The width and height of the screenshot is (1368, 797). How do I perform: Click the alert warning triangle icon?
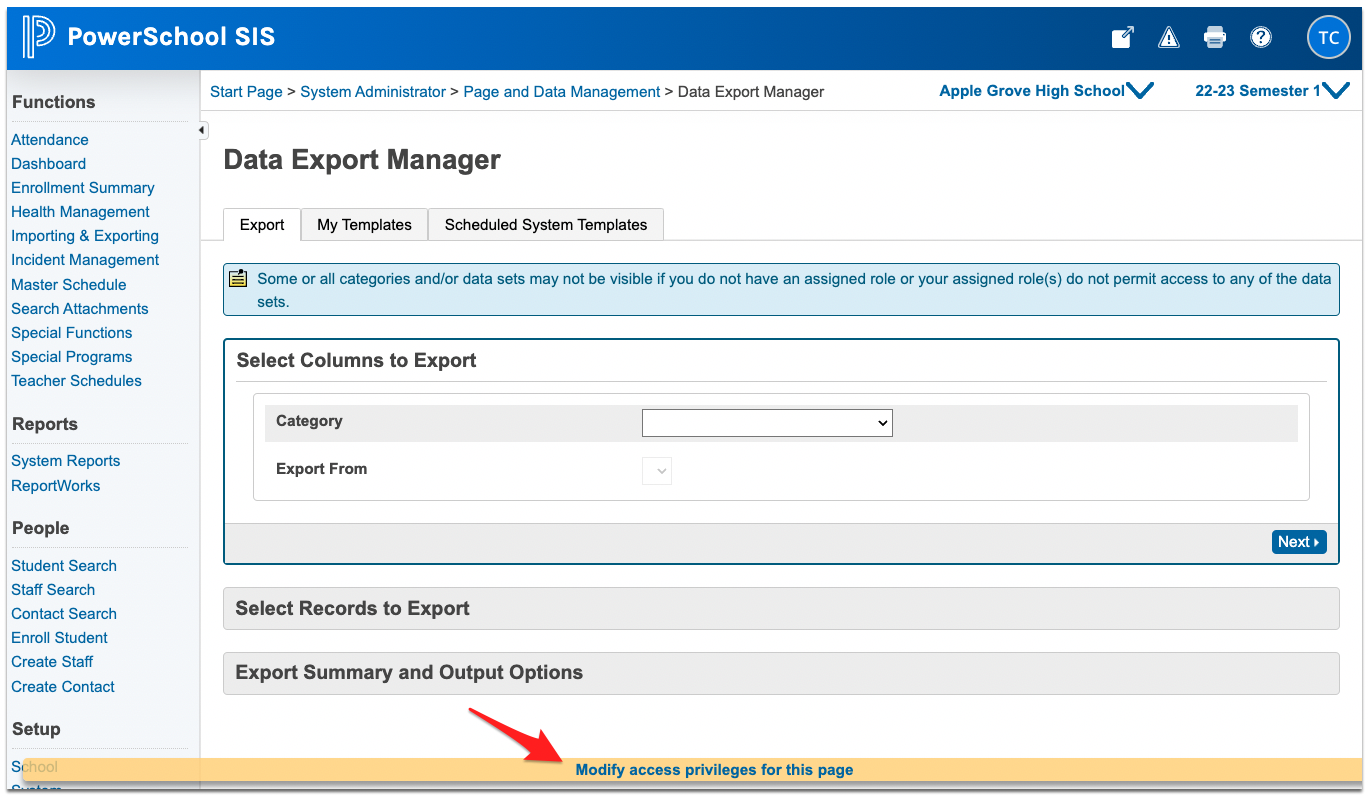point(1168,38)
